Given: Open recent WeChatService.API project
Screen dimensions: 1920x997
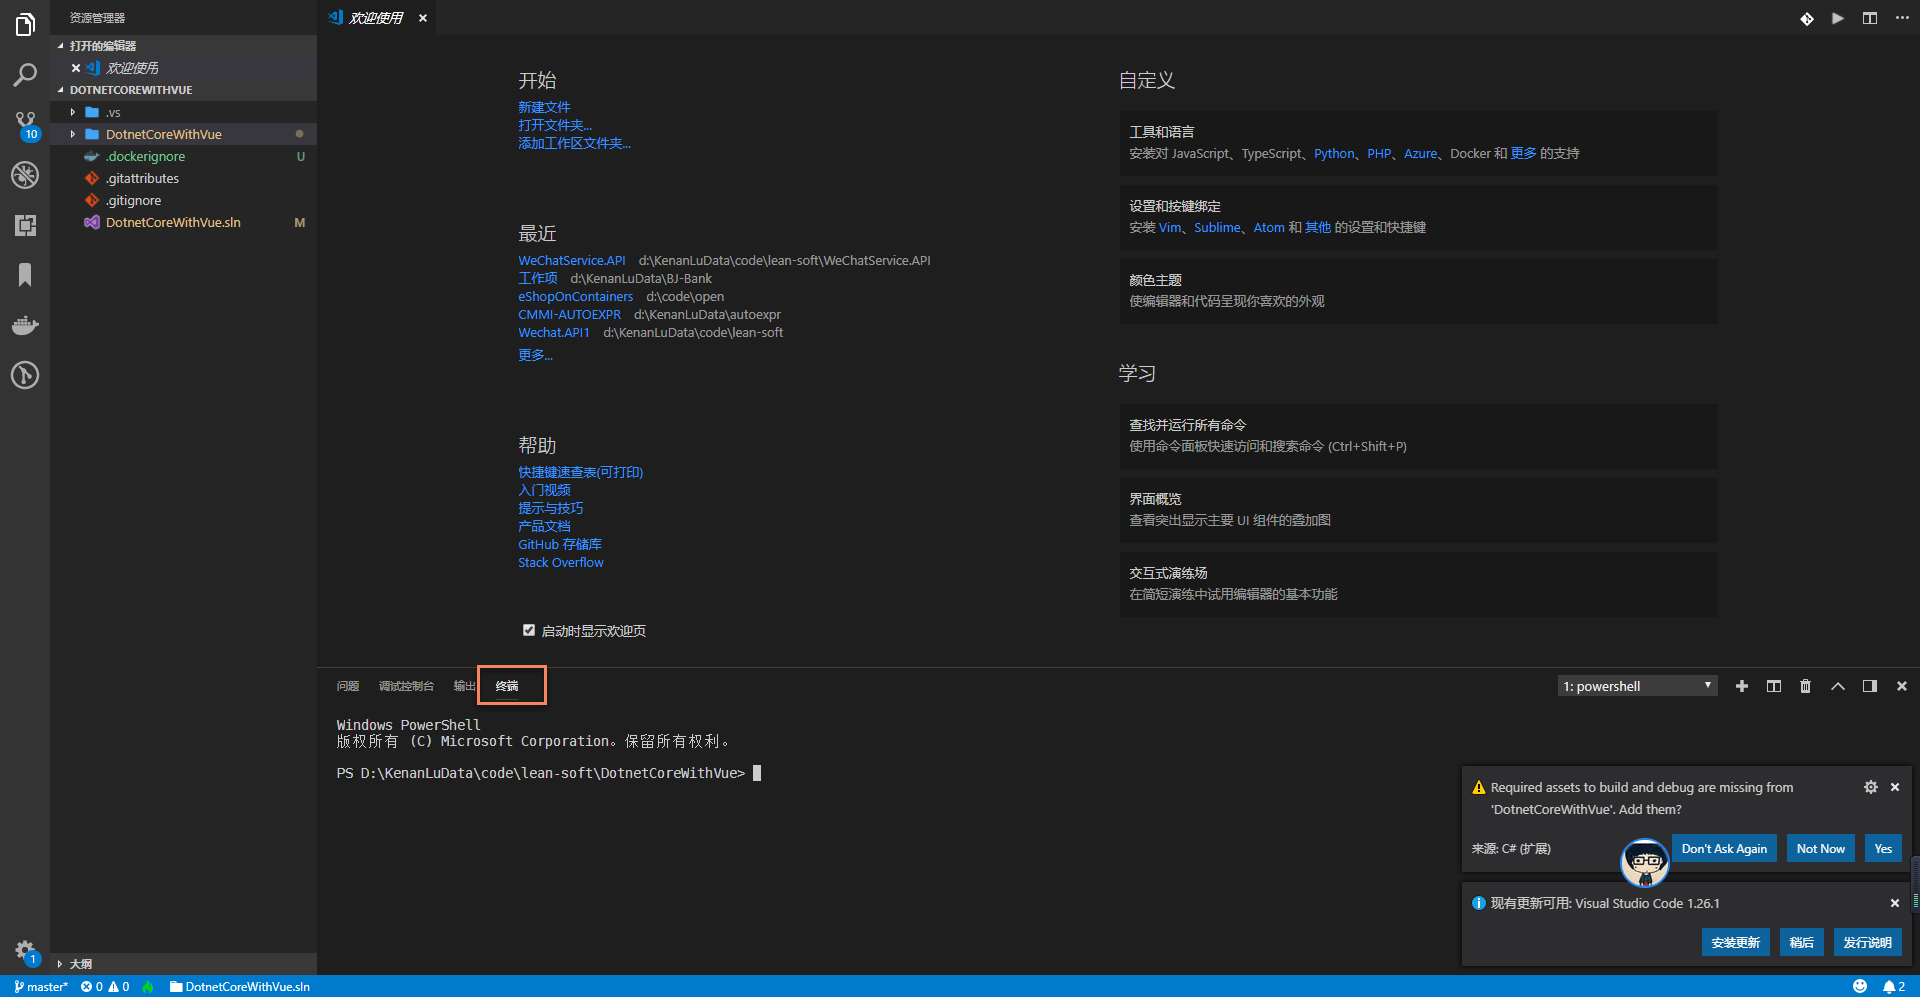Looking at the screenshot, I should pos(572,260).
